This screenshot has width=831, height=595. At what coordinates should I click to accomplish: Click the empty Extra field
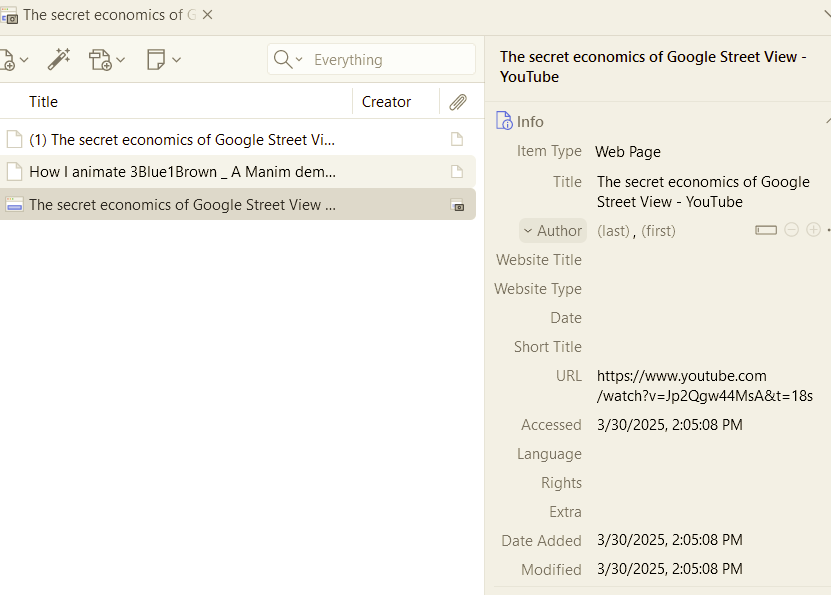(x=708, y=512)
